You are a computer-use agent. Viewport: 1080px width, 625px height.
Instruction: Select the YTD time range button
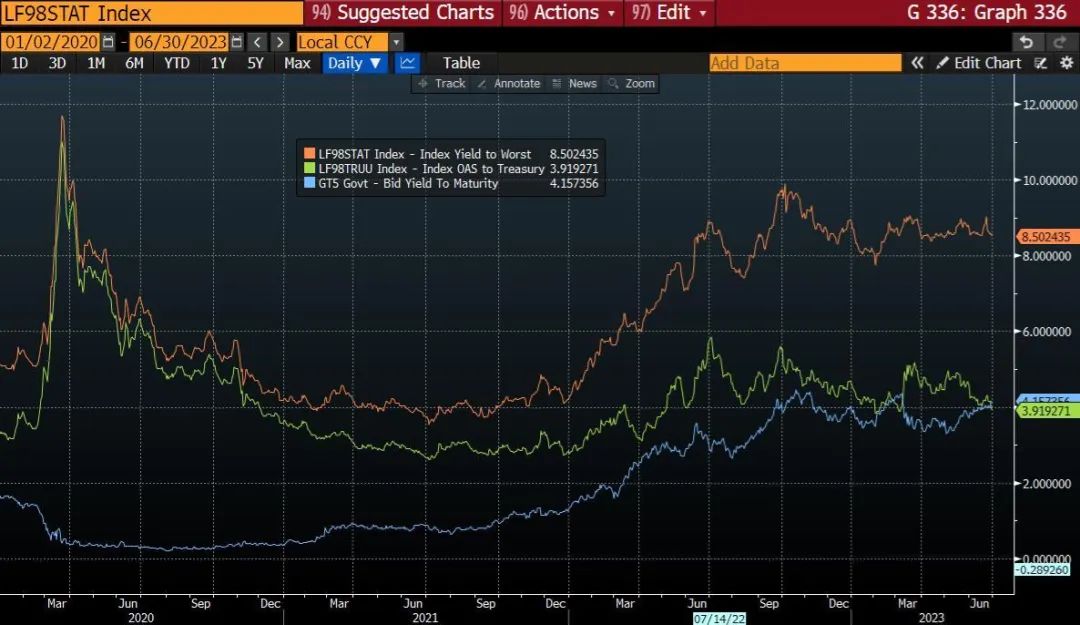pyautogui.click(x=176, y=63)
